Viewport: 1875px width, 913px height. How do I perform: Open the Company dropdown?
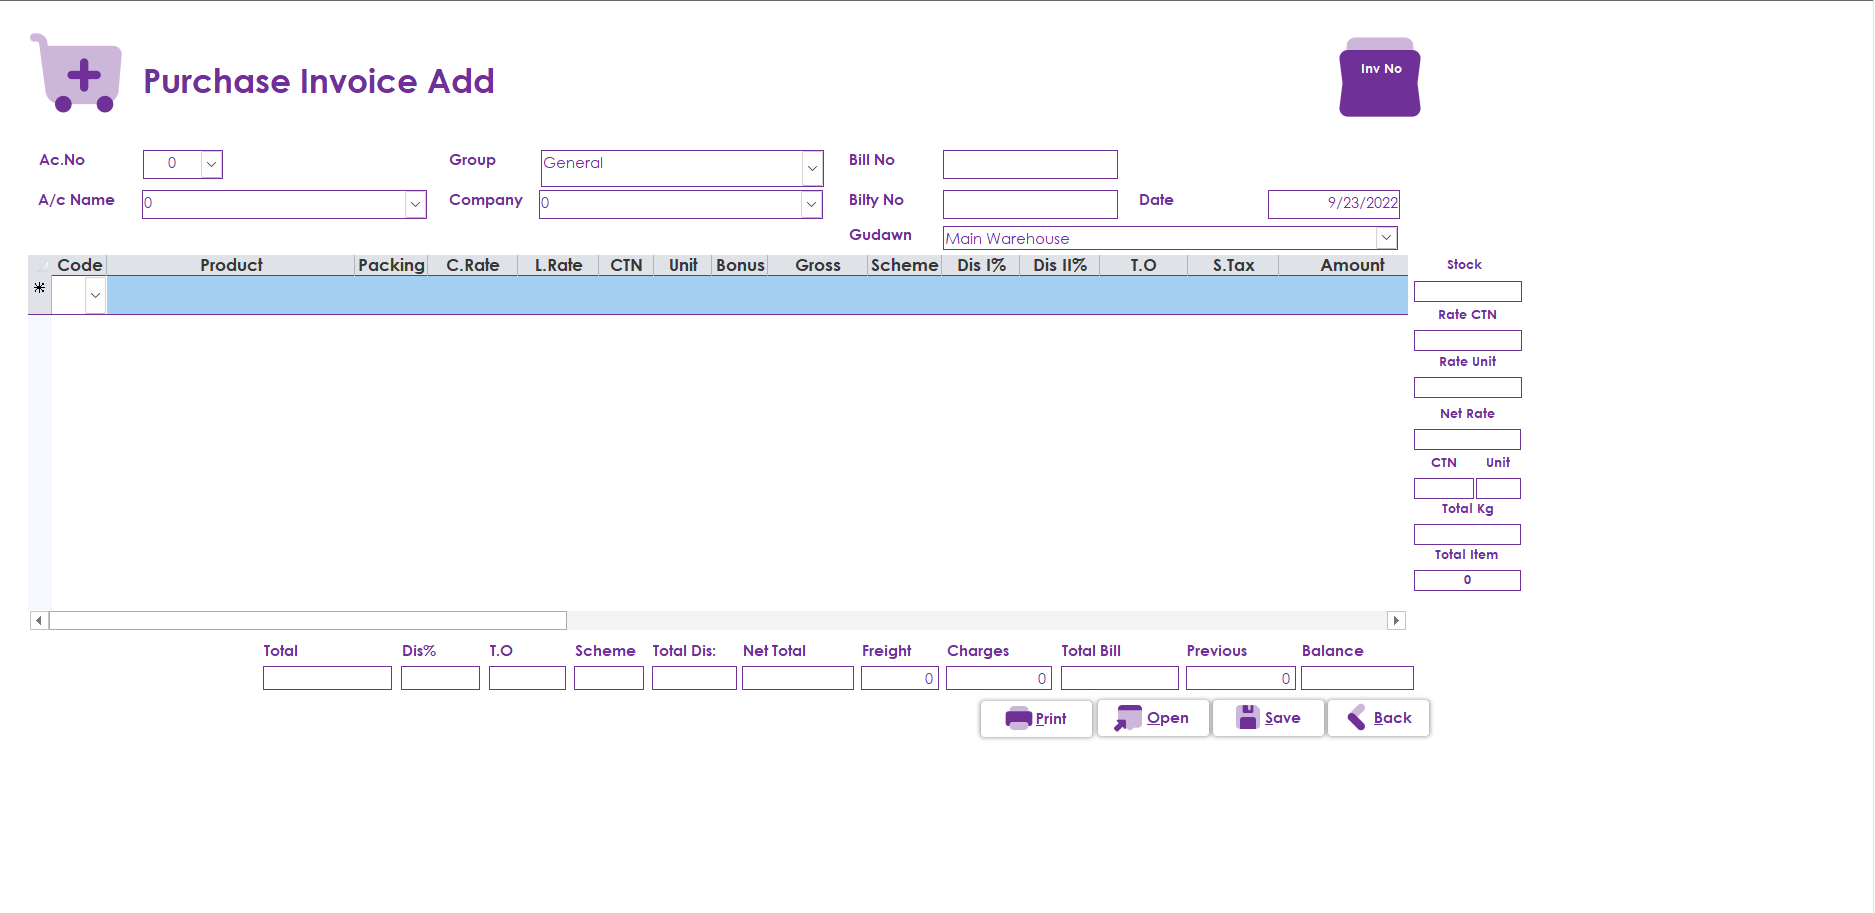tap(811, 204)
